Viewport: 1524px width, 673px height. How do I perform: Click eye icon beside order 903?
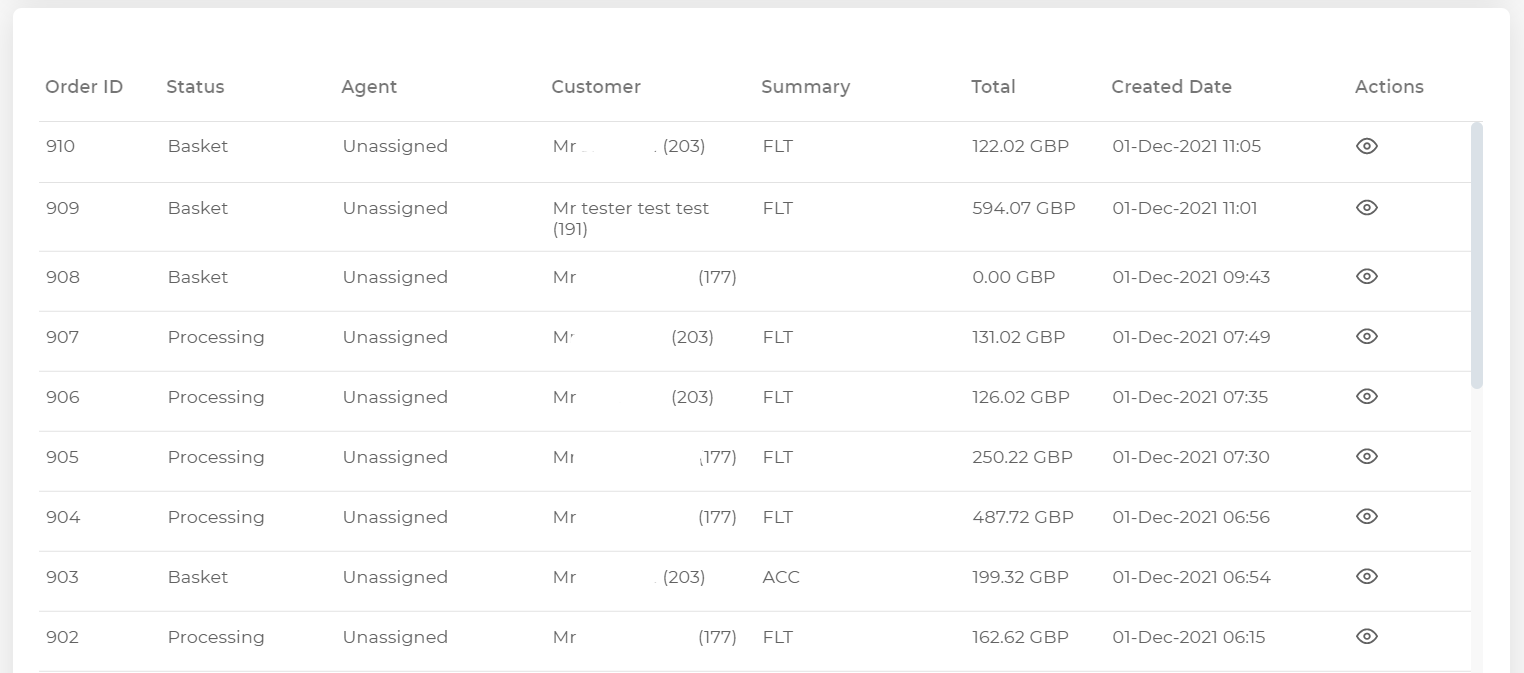point(1366,576)
